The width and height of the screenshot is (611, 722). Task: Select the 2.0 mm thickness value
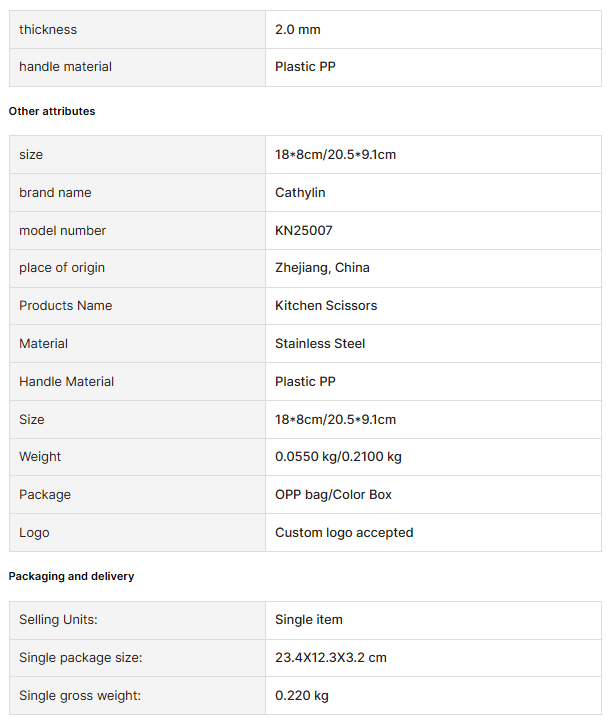click(x=298, y=30)
